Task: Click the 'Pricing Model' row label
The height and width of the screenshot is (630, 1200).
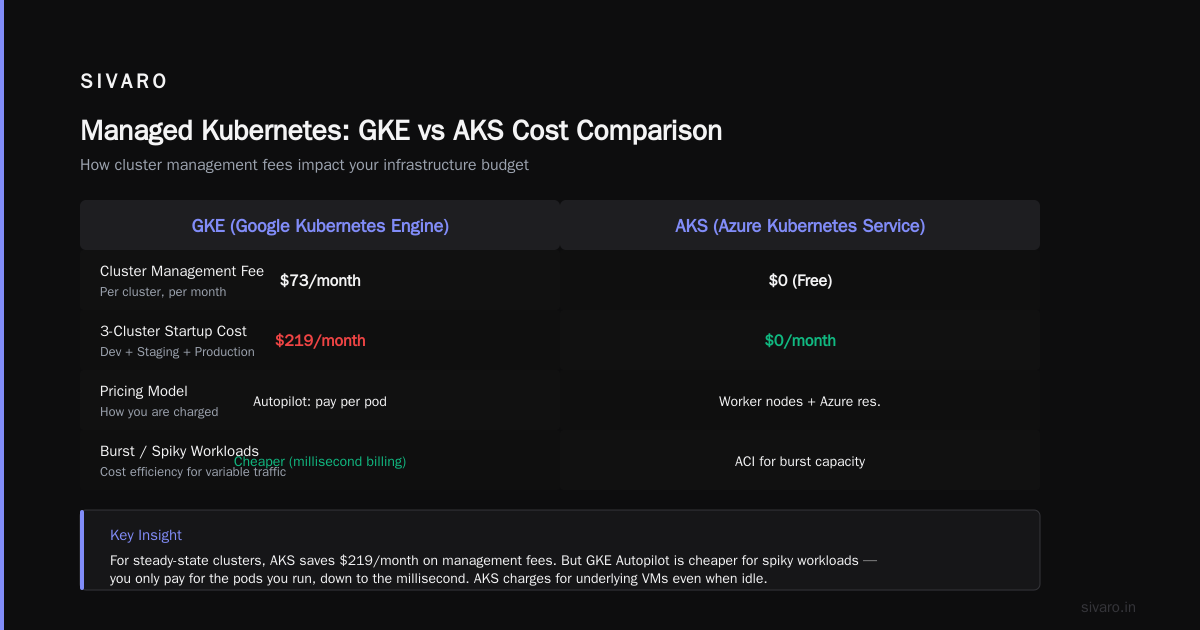Action: [144, 391]
